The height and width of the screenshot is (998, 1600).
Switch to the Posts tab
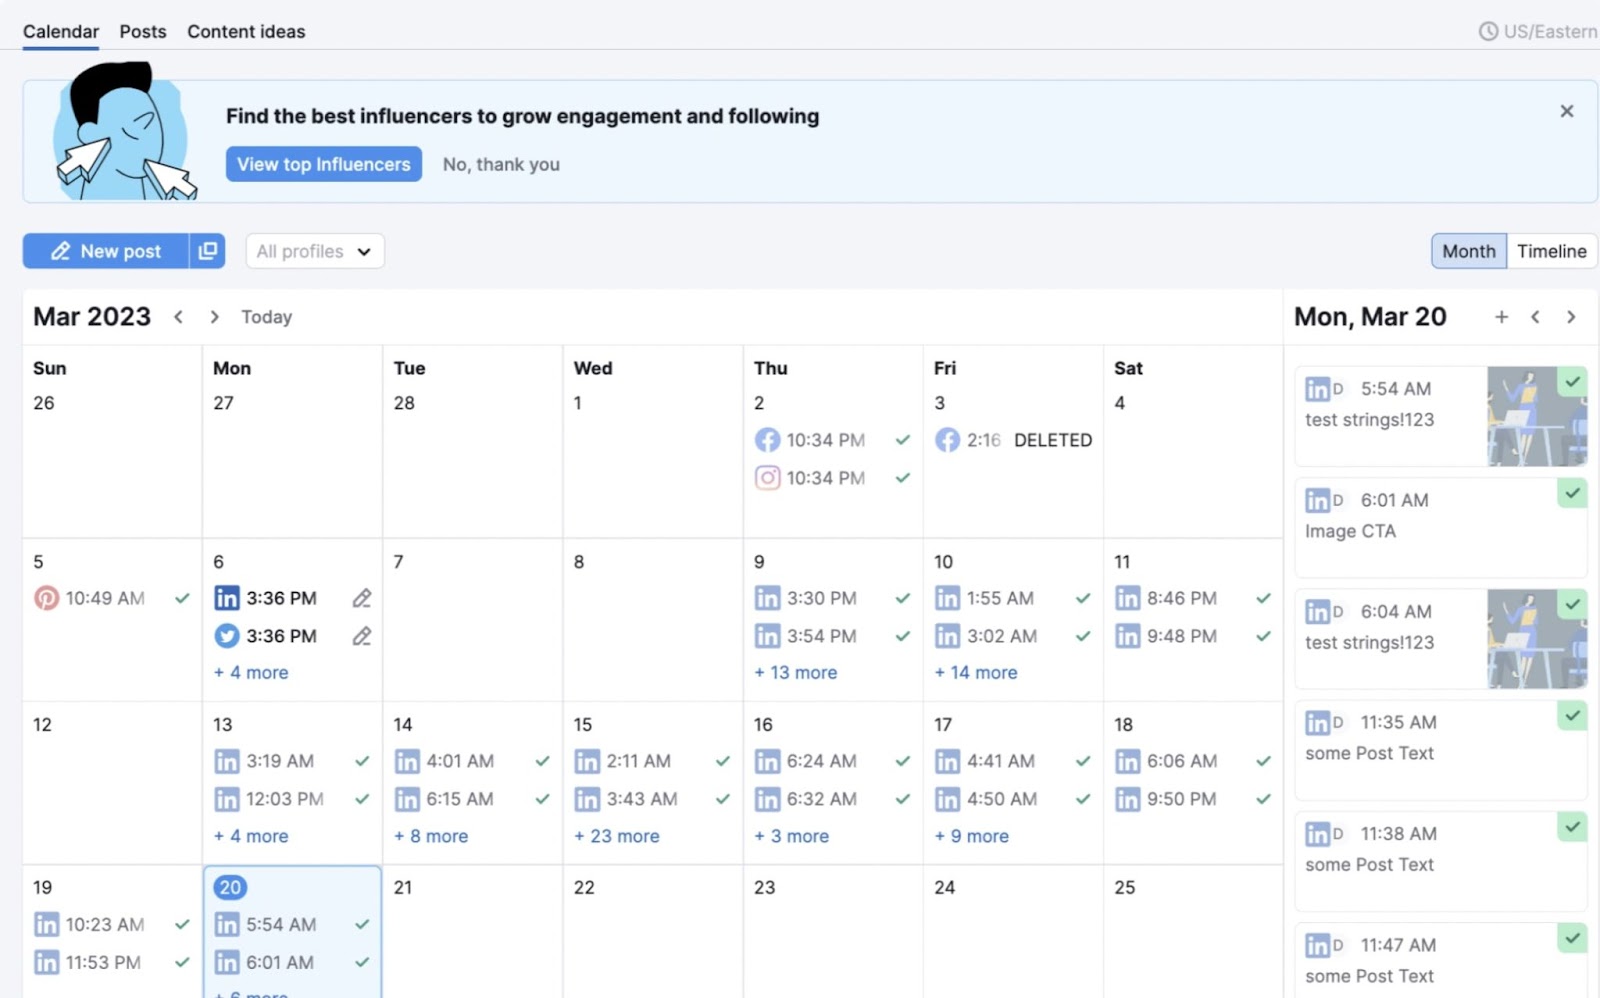point(142,31)
